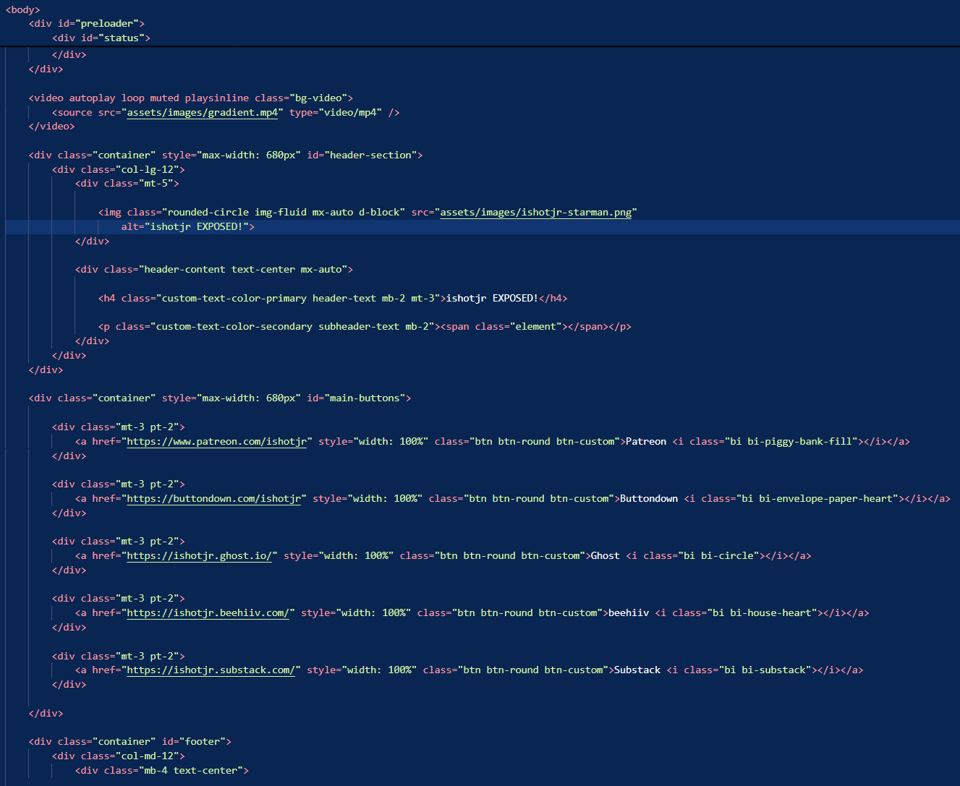Open the gradient.mp4 source path
The width and height of the screenshot is (960, 786).
pos(204,113)
